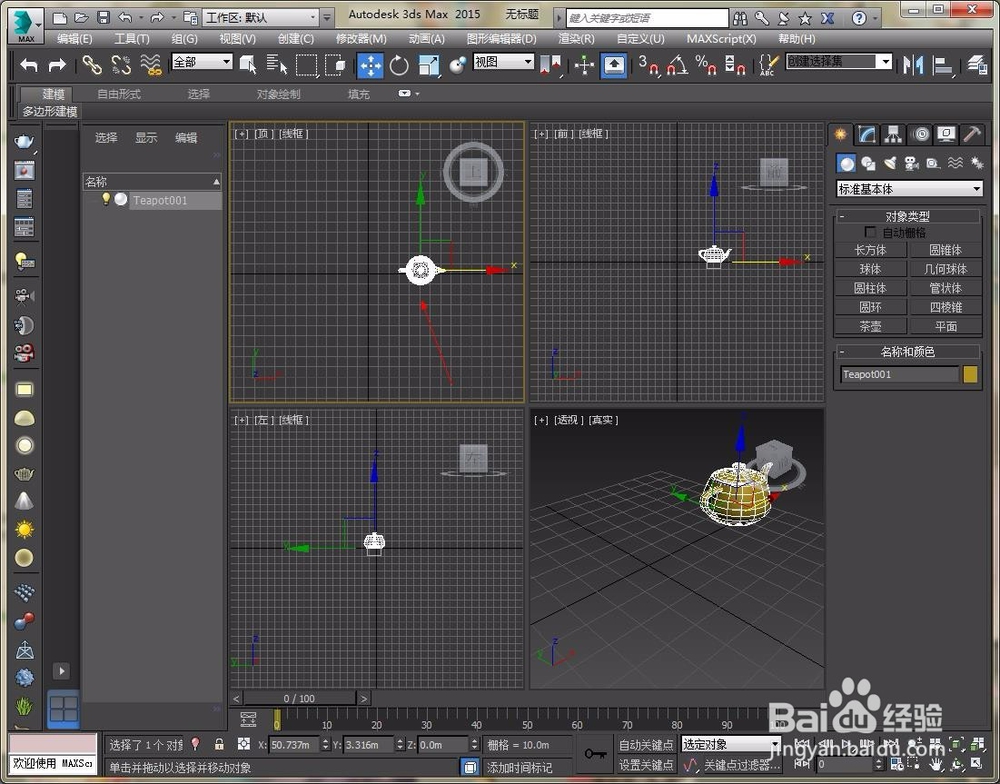Select the Lights category icon
This screenshot has width=1000, height=784.
(890, 163)
